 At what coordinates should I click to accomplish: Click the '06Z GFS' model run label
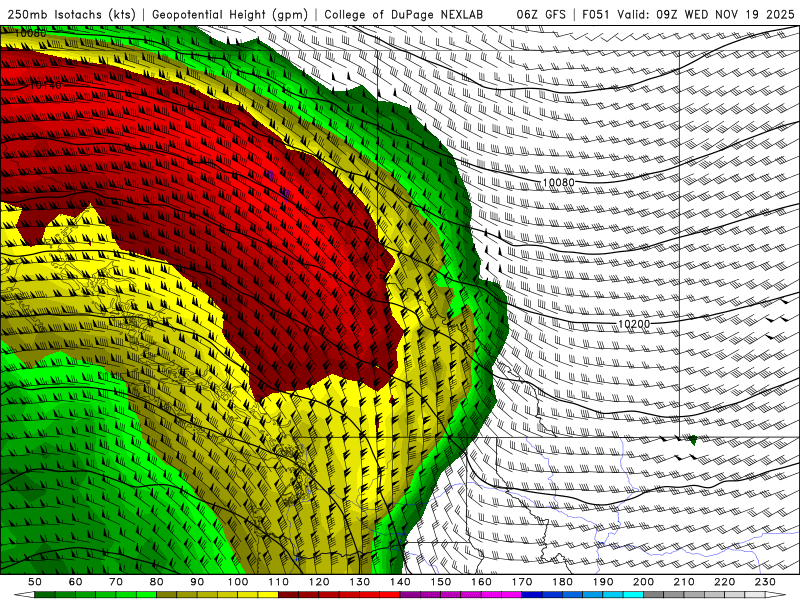click(541, 14)
